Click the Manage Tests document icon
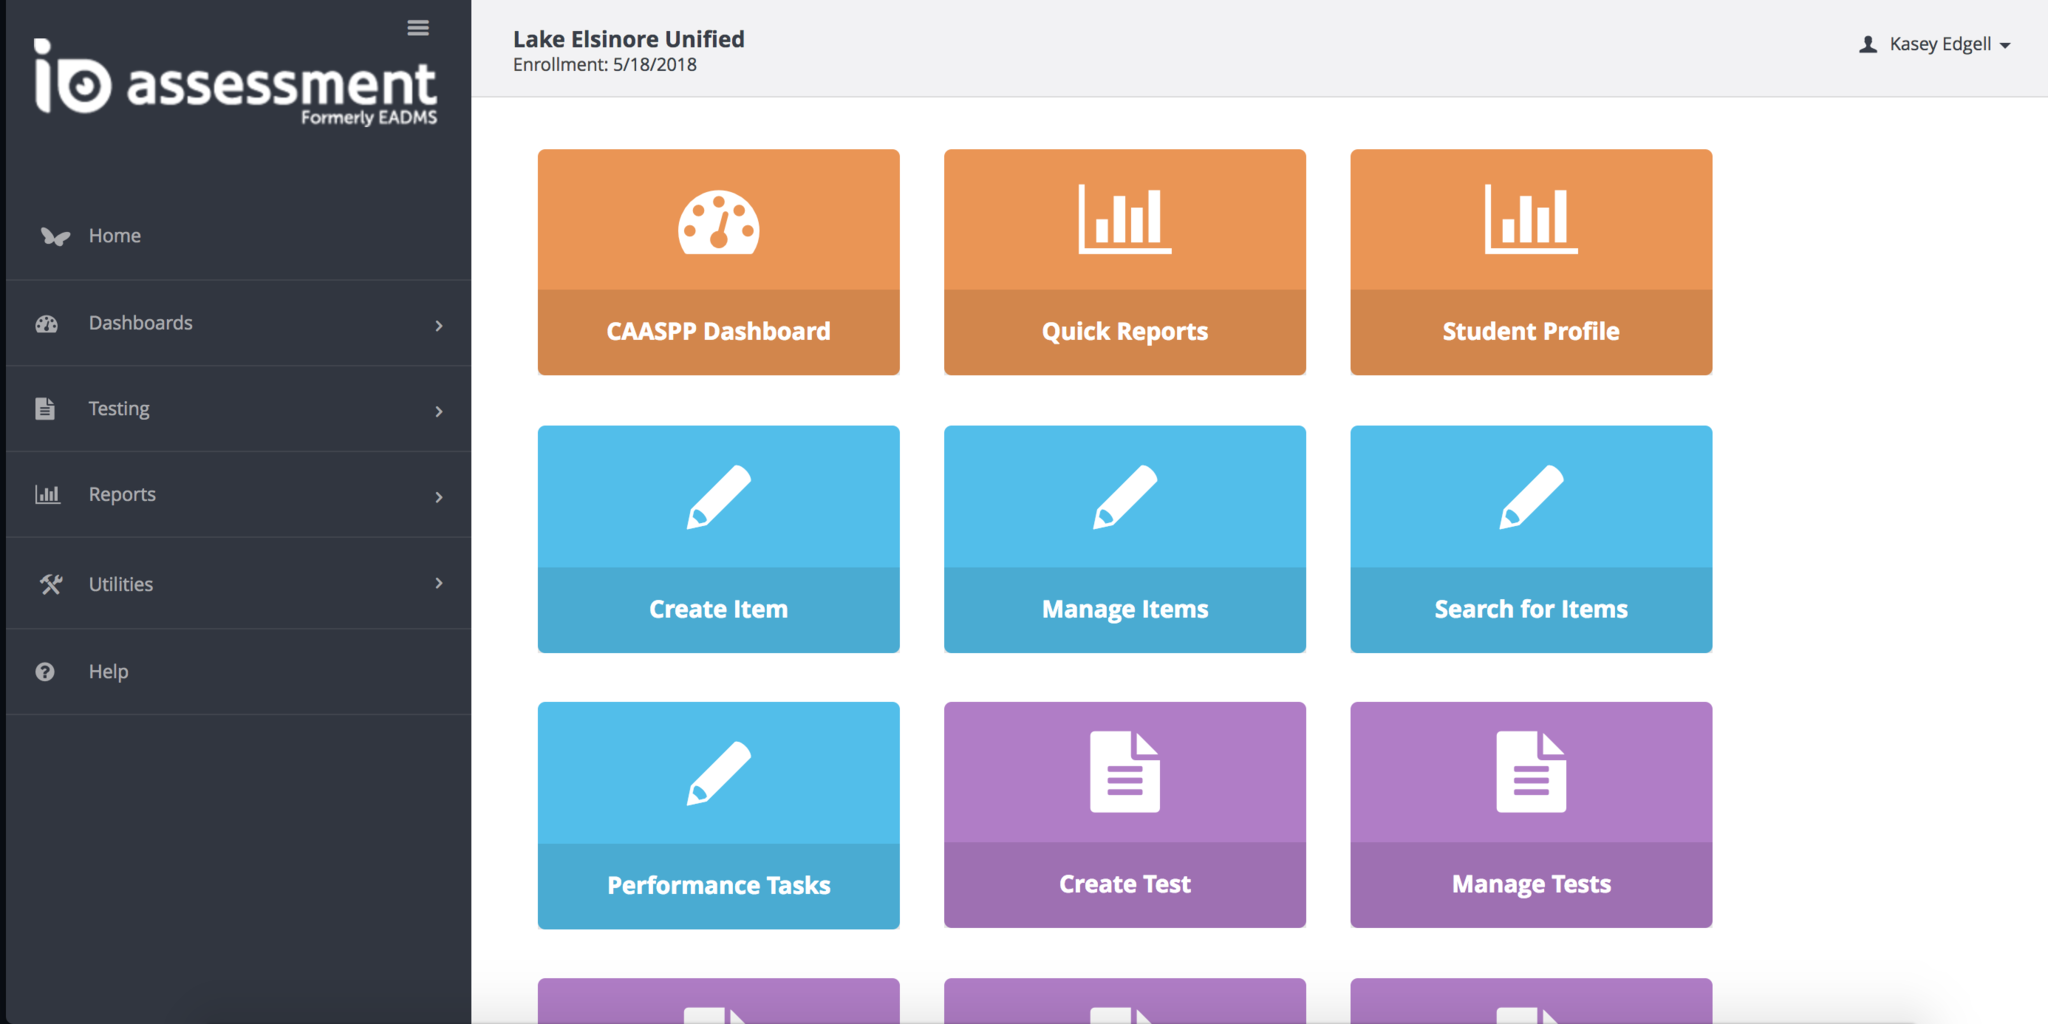2048x1024 pixels. point(1530,772)
